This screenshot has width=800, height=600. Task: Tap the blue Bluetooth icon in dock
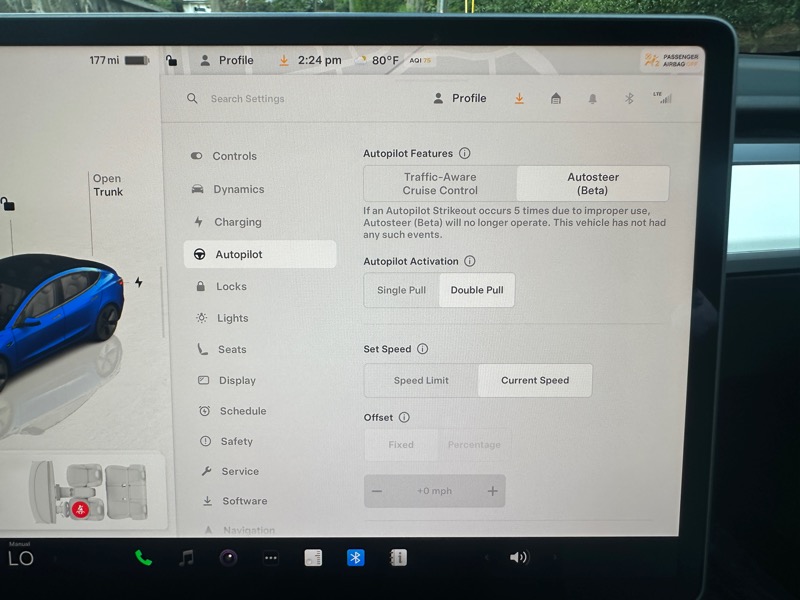point(355,558)
